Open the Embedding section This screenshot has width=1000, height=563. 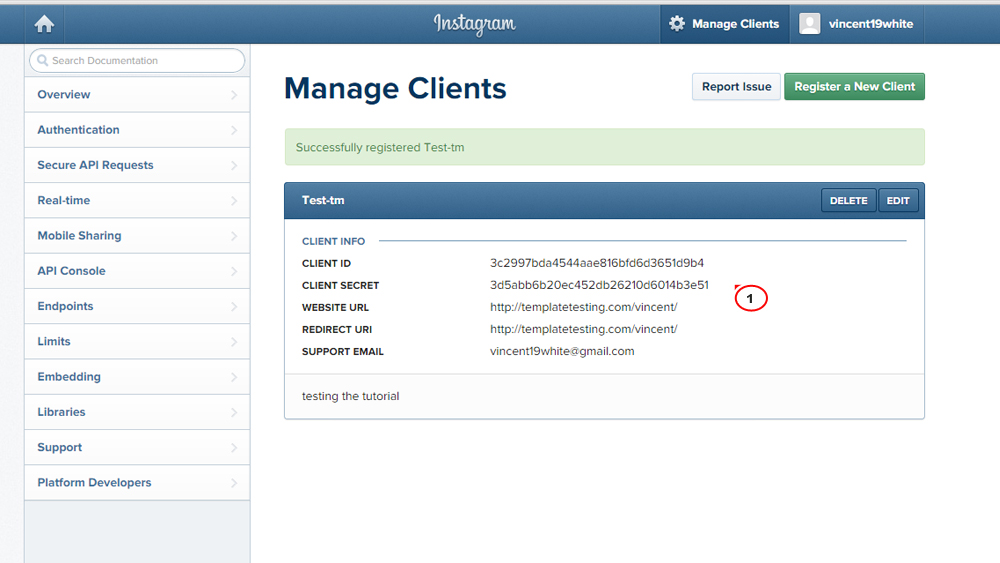pyautogui.click(x=137, y=377)
